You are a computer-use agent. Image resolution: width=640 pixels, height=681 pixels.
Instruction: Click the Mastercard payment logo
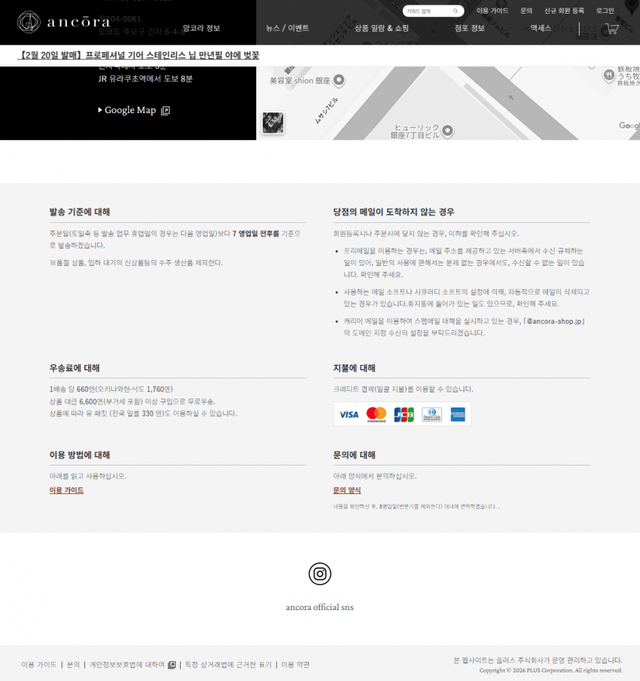coord(376,414)
